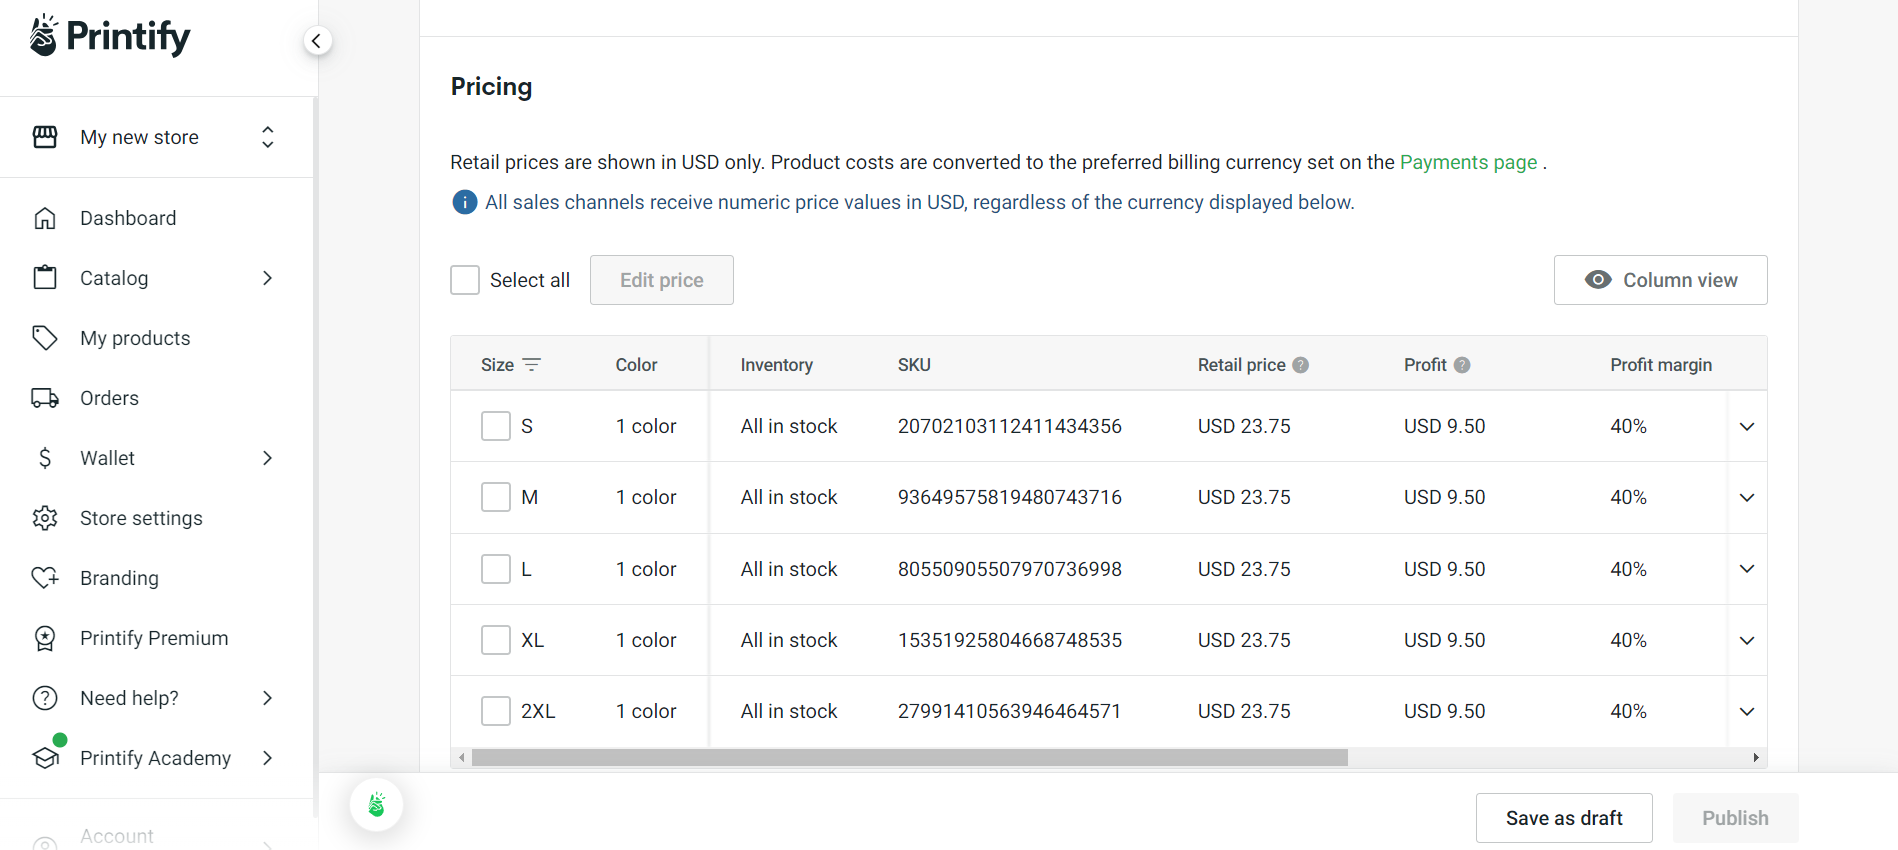Click the Retail price help icon
The width and height of the screenshot is (1898, 850).
pos(1300,365)
